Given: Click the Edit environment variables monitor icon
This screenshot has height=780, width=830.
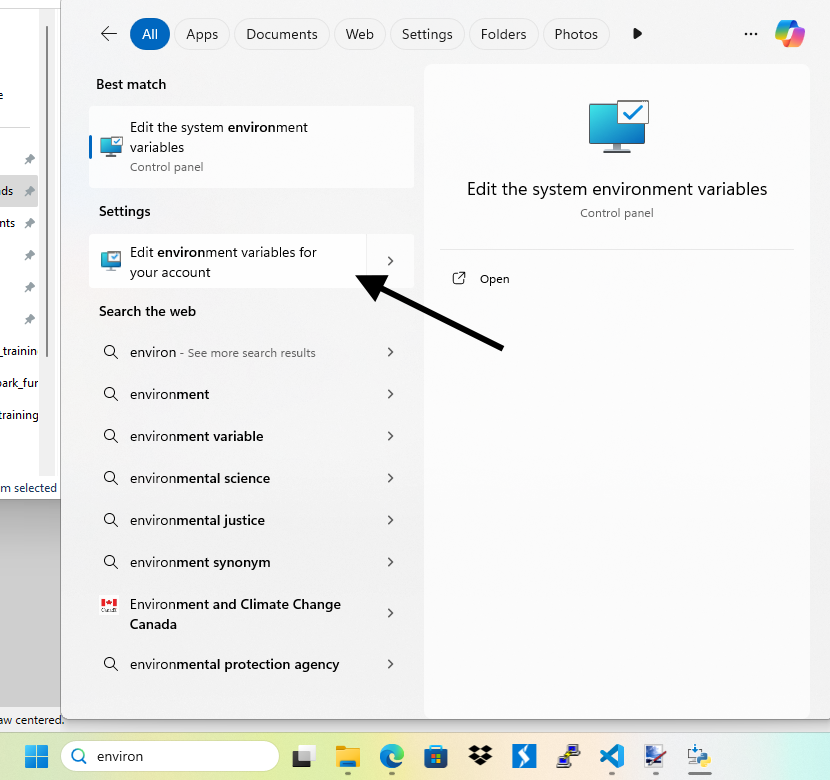Looking at the screenshot, I should coord(111,261).
